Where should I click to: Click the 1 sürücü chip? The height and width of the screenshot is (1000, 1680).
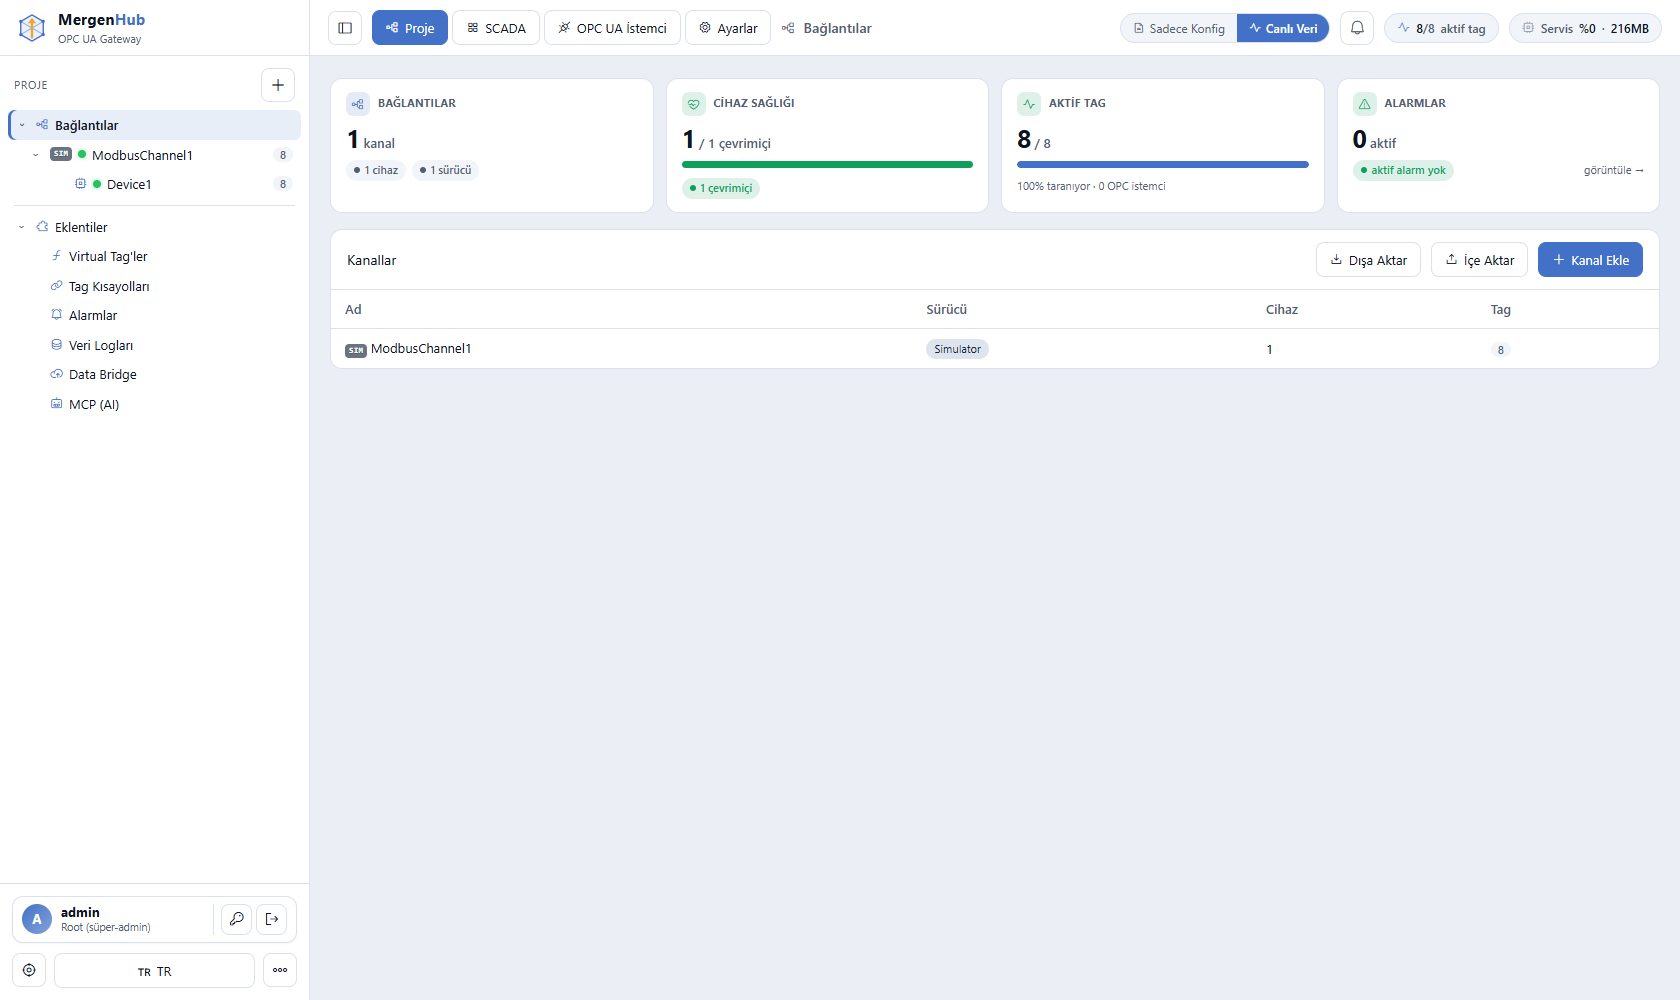pos(445,170)
